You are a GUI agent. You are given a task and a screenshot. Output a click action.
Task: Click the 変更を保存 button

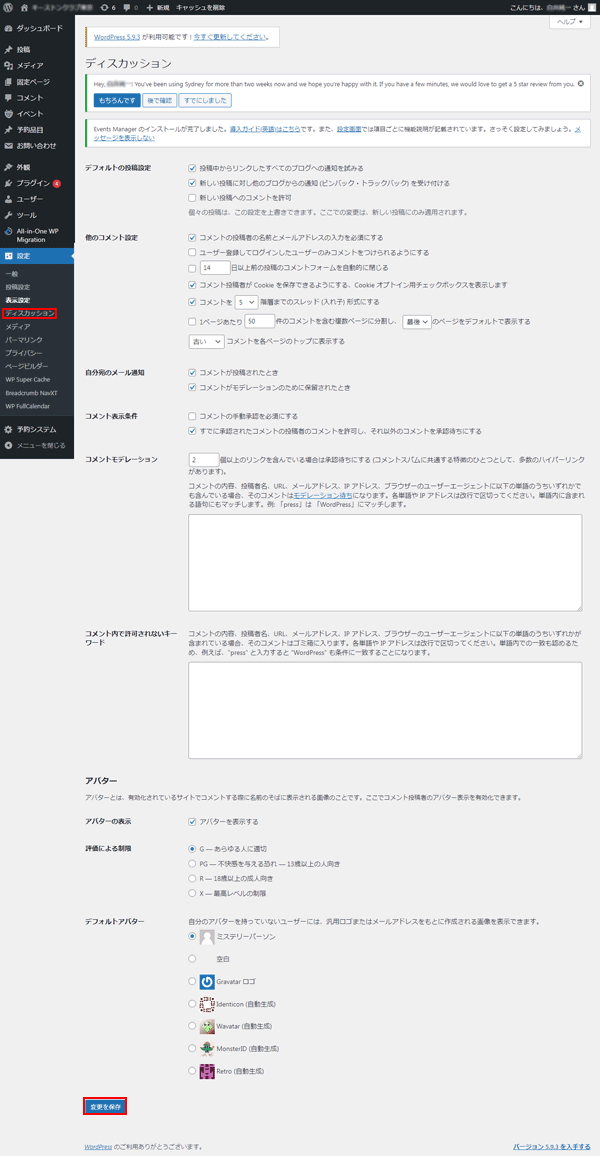[105, 1106]
